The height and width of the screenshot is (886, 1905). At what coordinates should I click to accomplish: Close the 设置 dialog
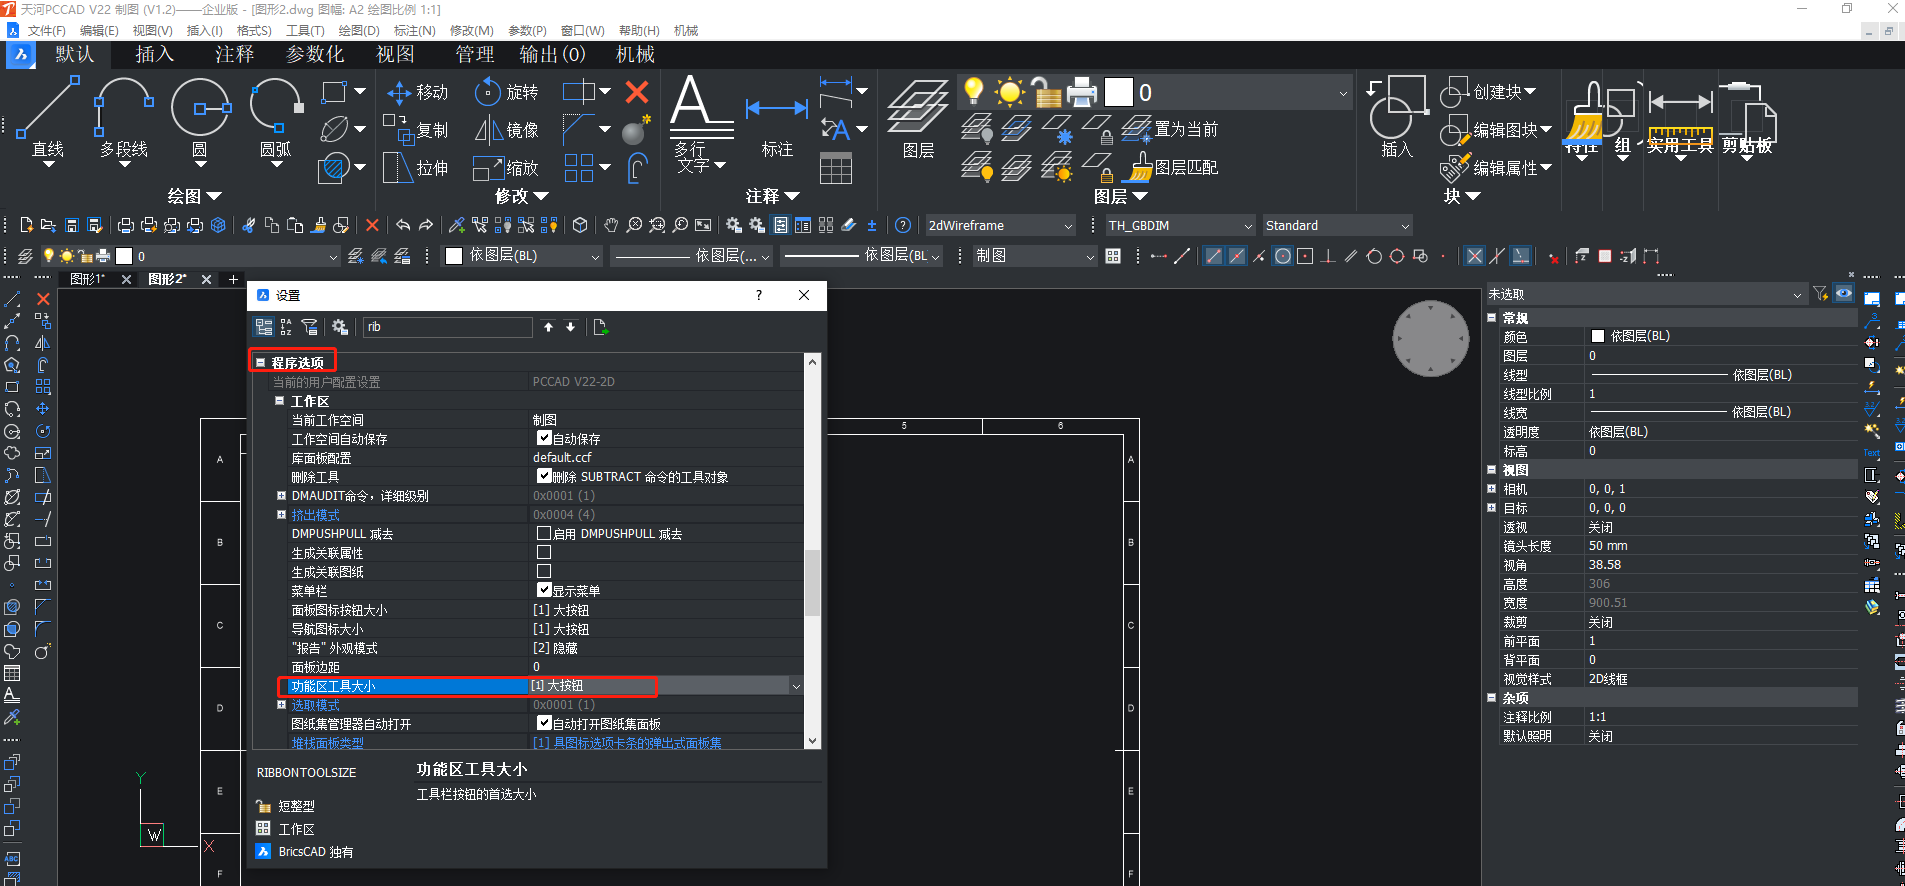[804, 295]
